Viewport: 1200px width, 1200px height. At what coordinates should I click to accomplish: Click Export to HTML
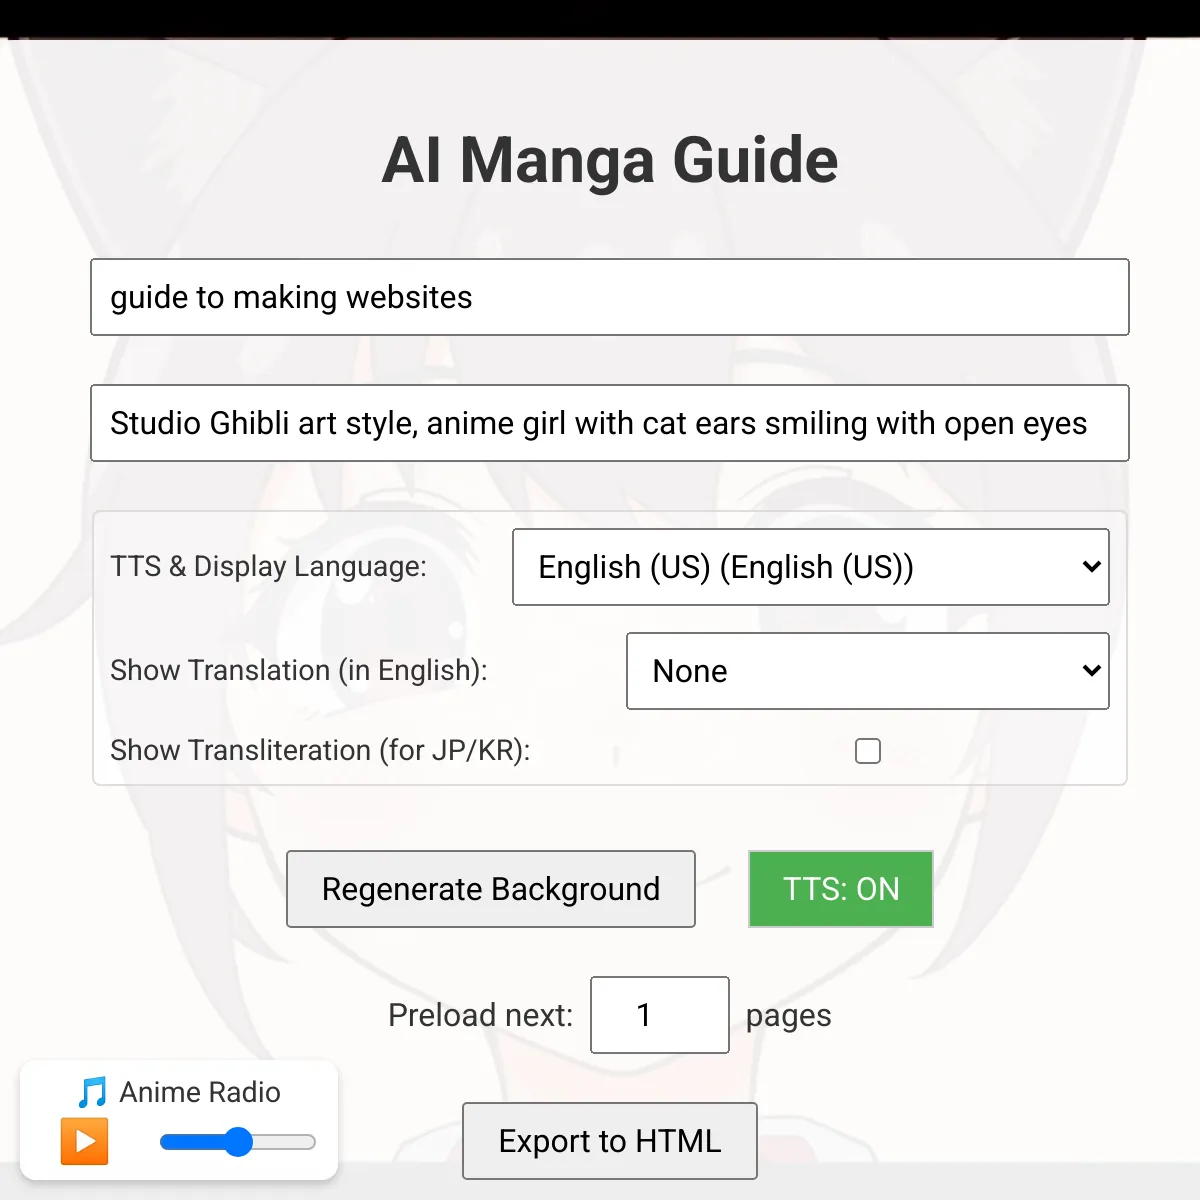point(609,1141)
